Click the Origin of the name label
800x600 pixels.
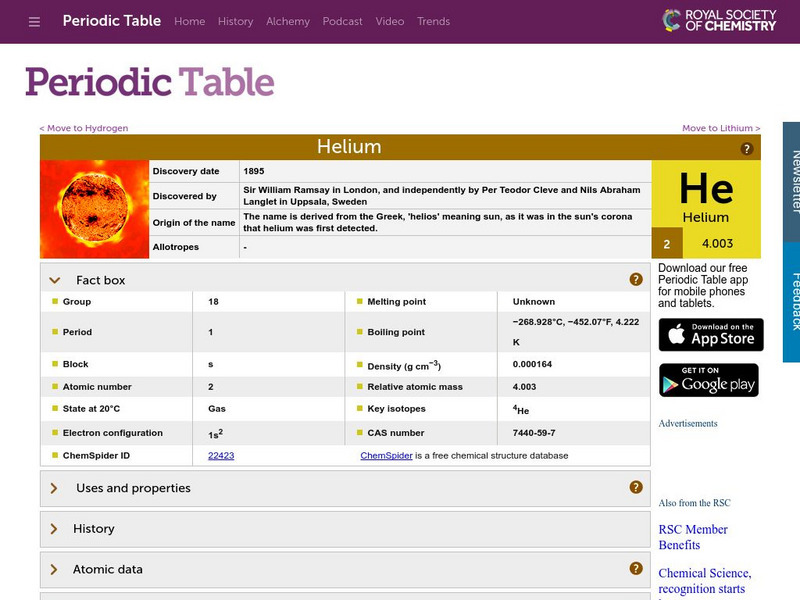tap(194, 223)
